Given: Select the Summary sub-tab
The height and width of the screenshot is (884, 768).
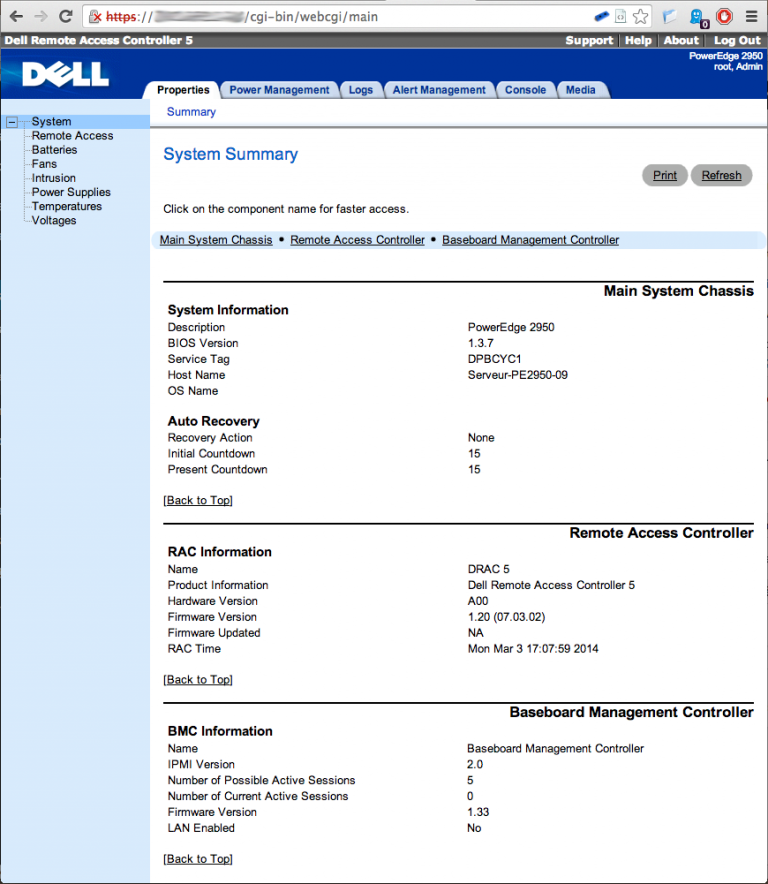Looking at the screenshot, I should 191,112.
